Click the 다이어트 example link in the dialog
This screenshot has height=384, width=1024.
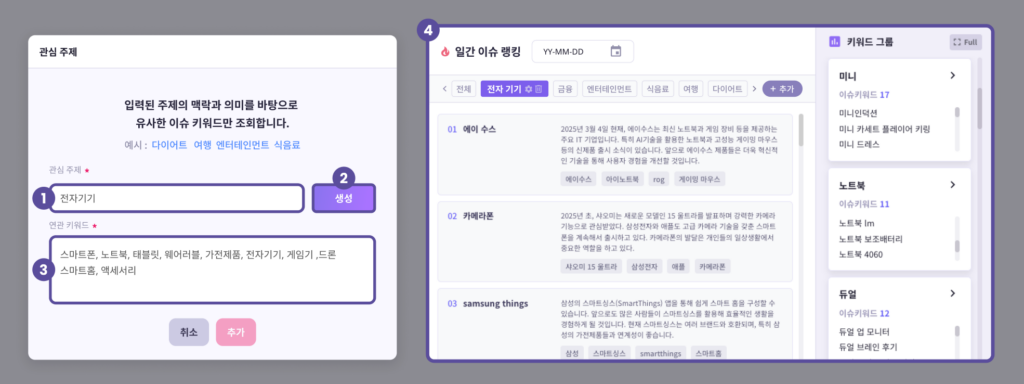(x=169, y=145)
